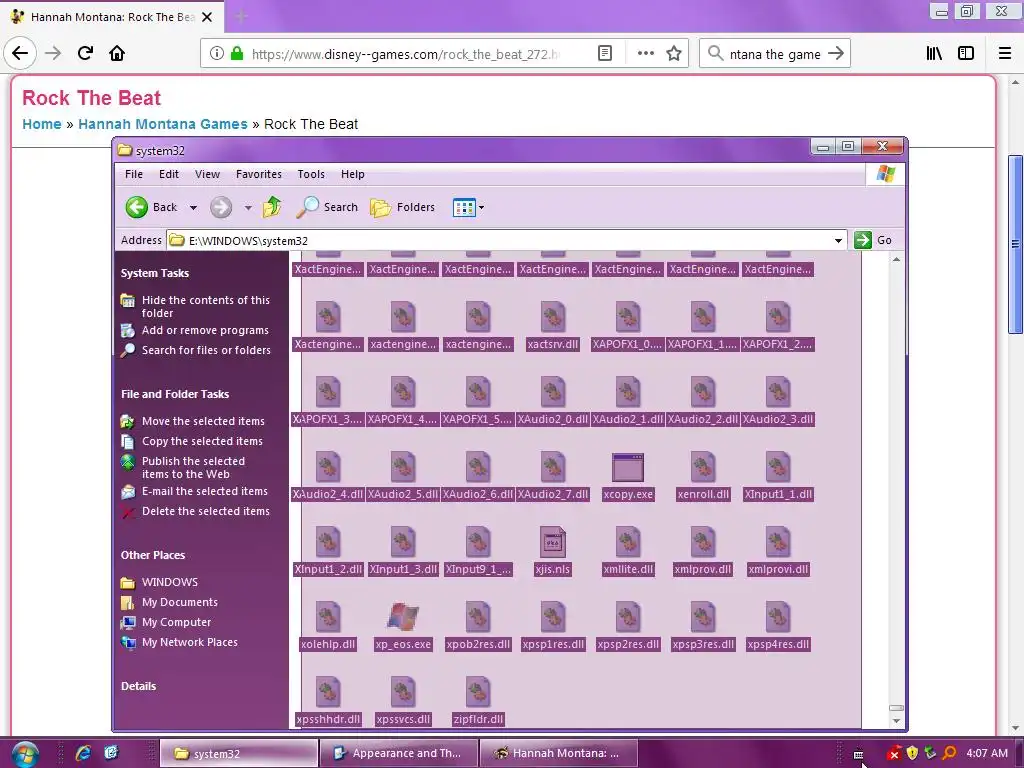Launch Internet Explorer from quick launch
1024x768 pixels.
pyautogui.click(x=83, y=753)
